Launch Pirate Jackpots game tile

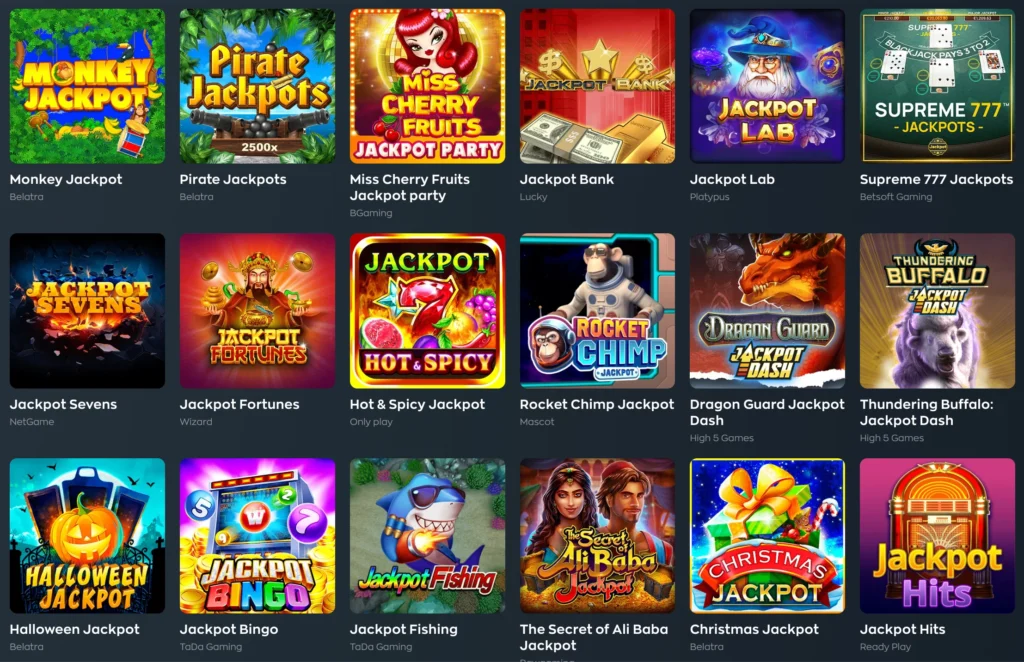[x=257, y=86]
